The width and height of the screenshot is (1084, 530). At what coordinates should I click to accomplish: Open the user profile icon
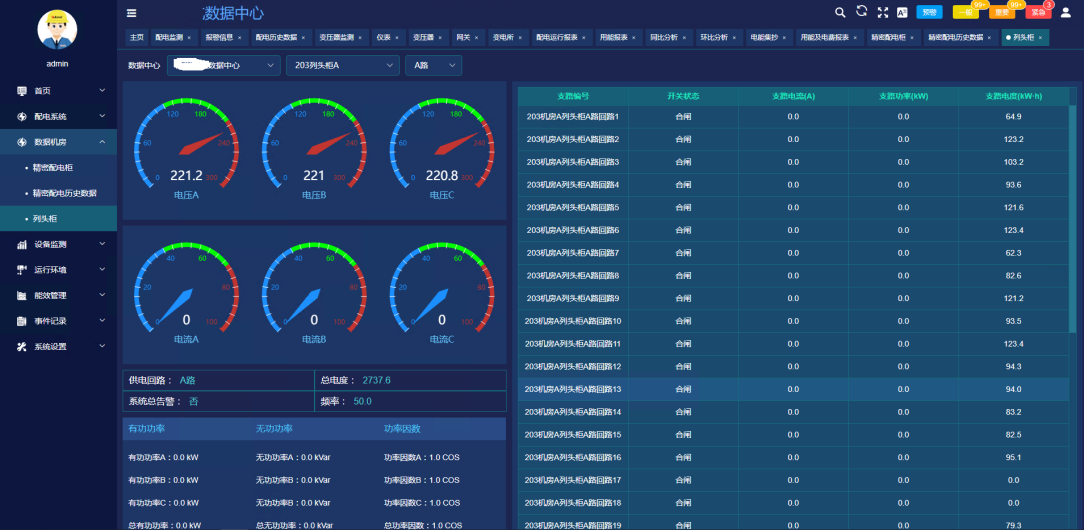point(1065,12)
